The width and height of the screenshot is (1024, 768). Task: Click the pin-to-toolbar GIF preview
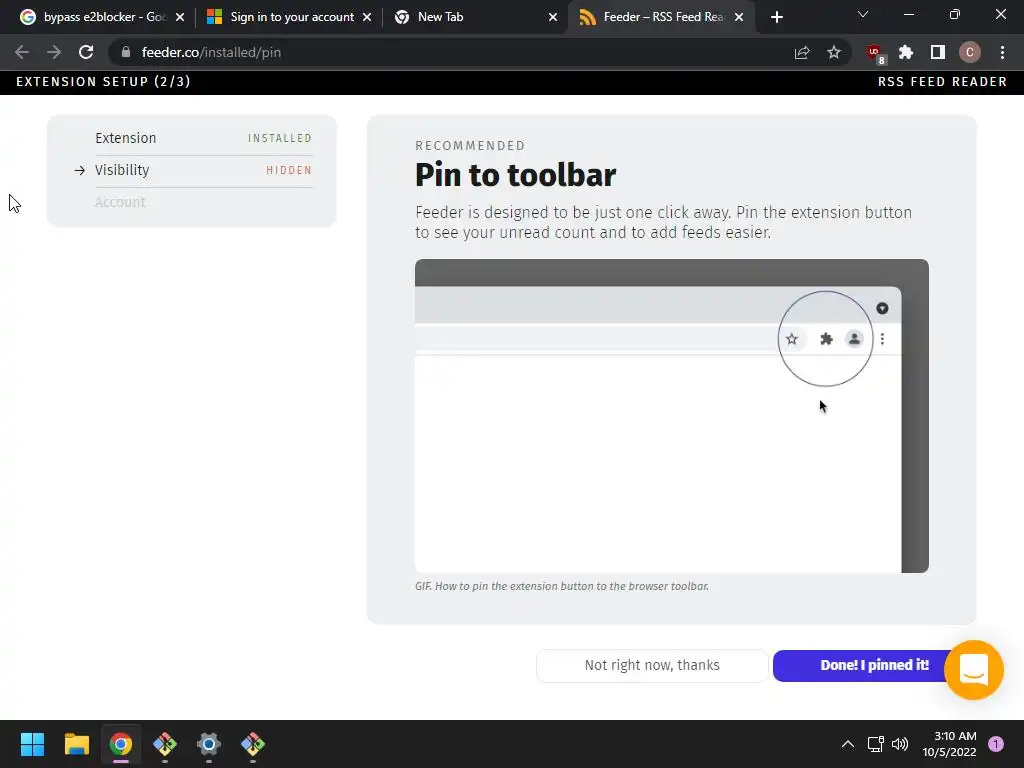(671, 416)
